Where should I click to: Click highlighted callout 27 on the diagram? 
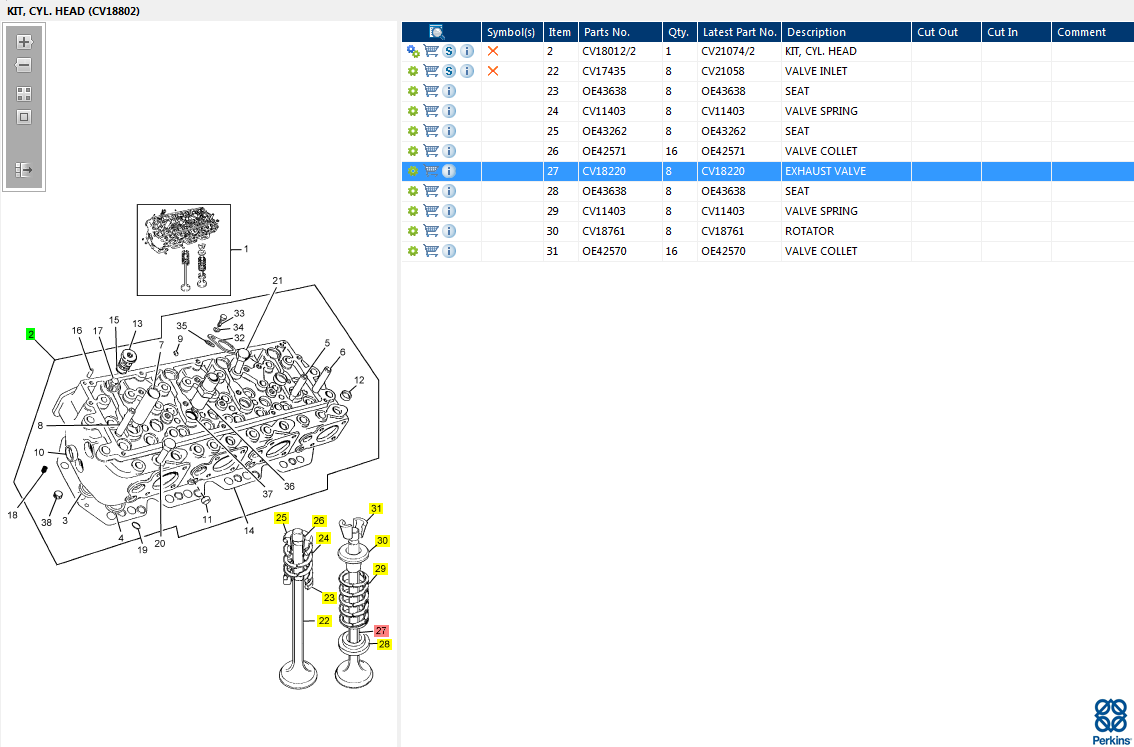381,631
